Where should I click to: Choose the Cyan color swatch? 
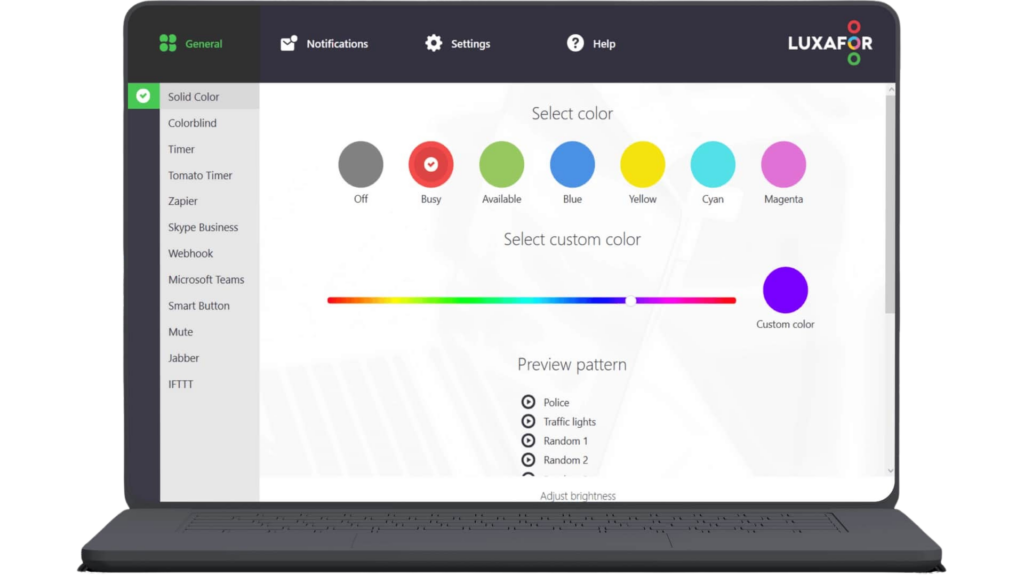pyautogui.click(x=713, y=165)
